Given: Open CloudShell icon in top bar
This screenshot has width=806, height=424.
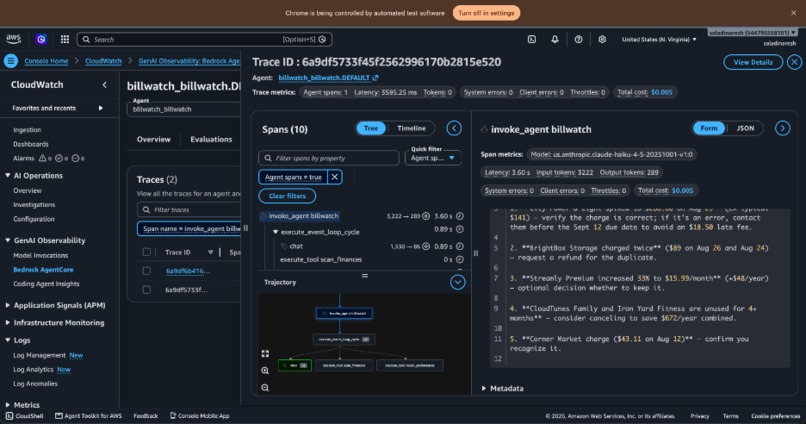Looking at the screenshot, I should pyautogui.click(x=532, y=39).
